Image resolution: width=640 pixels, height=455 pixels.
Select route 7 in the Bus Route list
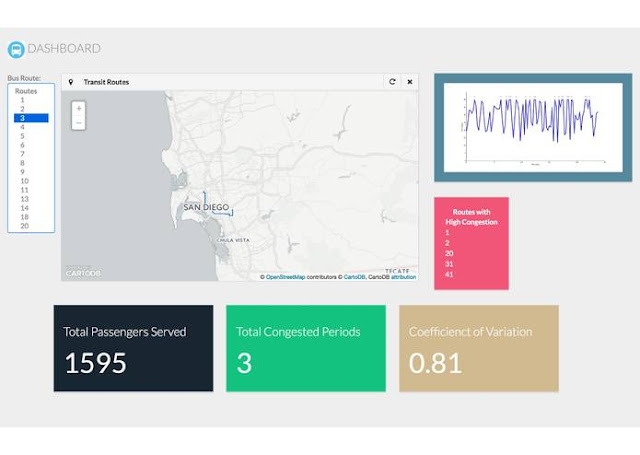click(x=31, y=154)
